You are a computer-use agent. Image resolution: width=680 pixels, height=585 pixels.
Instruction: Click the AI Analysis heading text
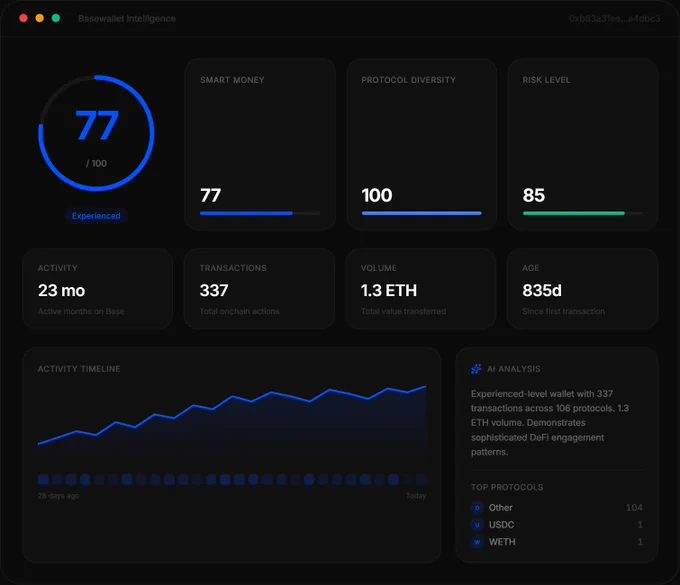[x=513, y=369]
